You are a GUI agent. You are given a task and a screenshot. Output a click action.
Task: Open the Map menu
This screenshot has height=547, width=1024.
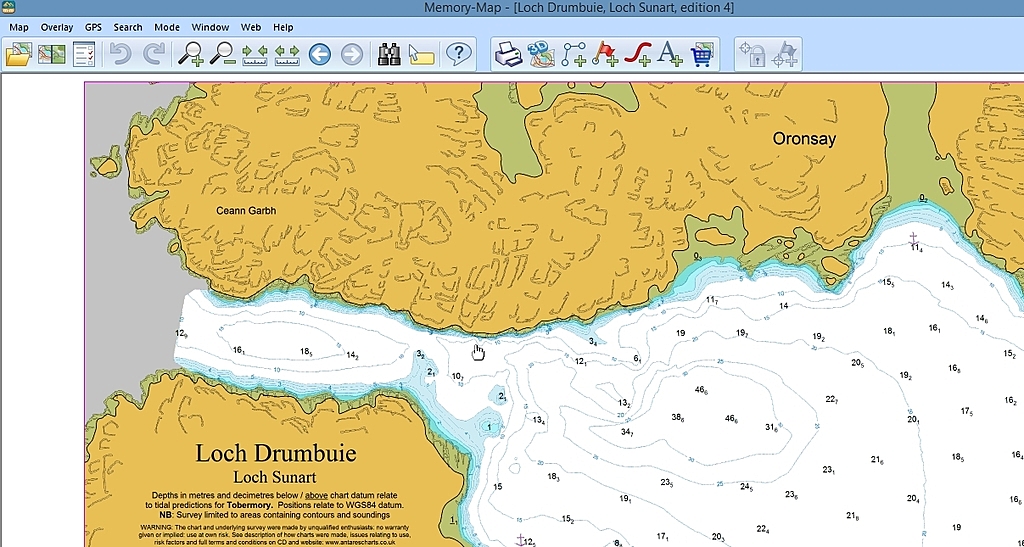coord(18,27)
